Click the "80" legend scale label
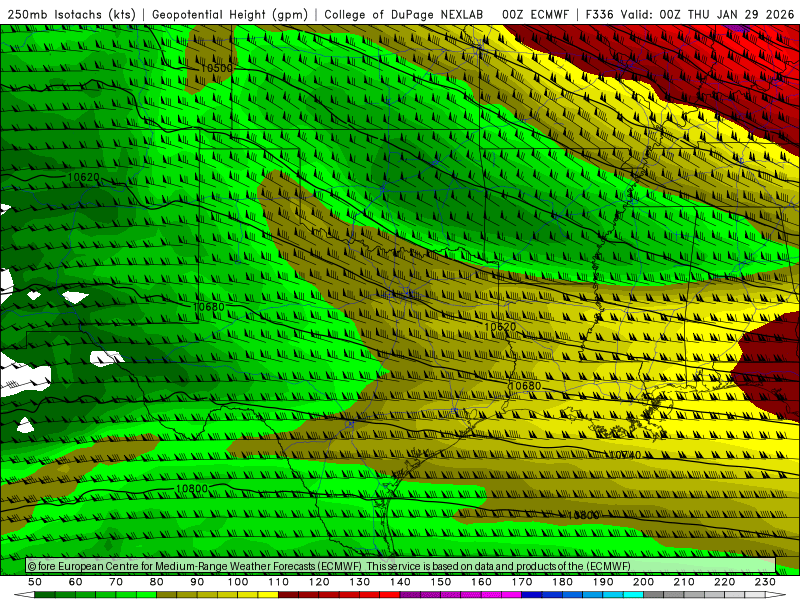The width and height of the screenshot is (800, 600). (x=157, y=582)
